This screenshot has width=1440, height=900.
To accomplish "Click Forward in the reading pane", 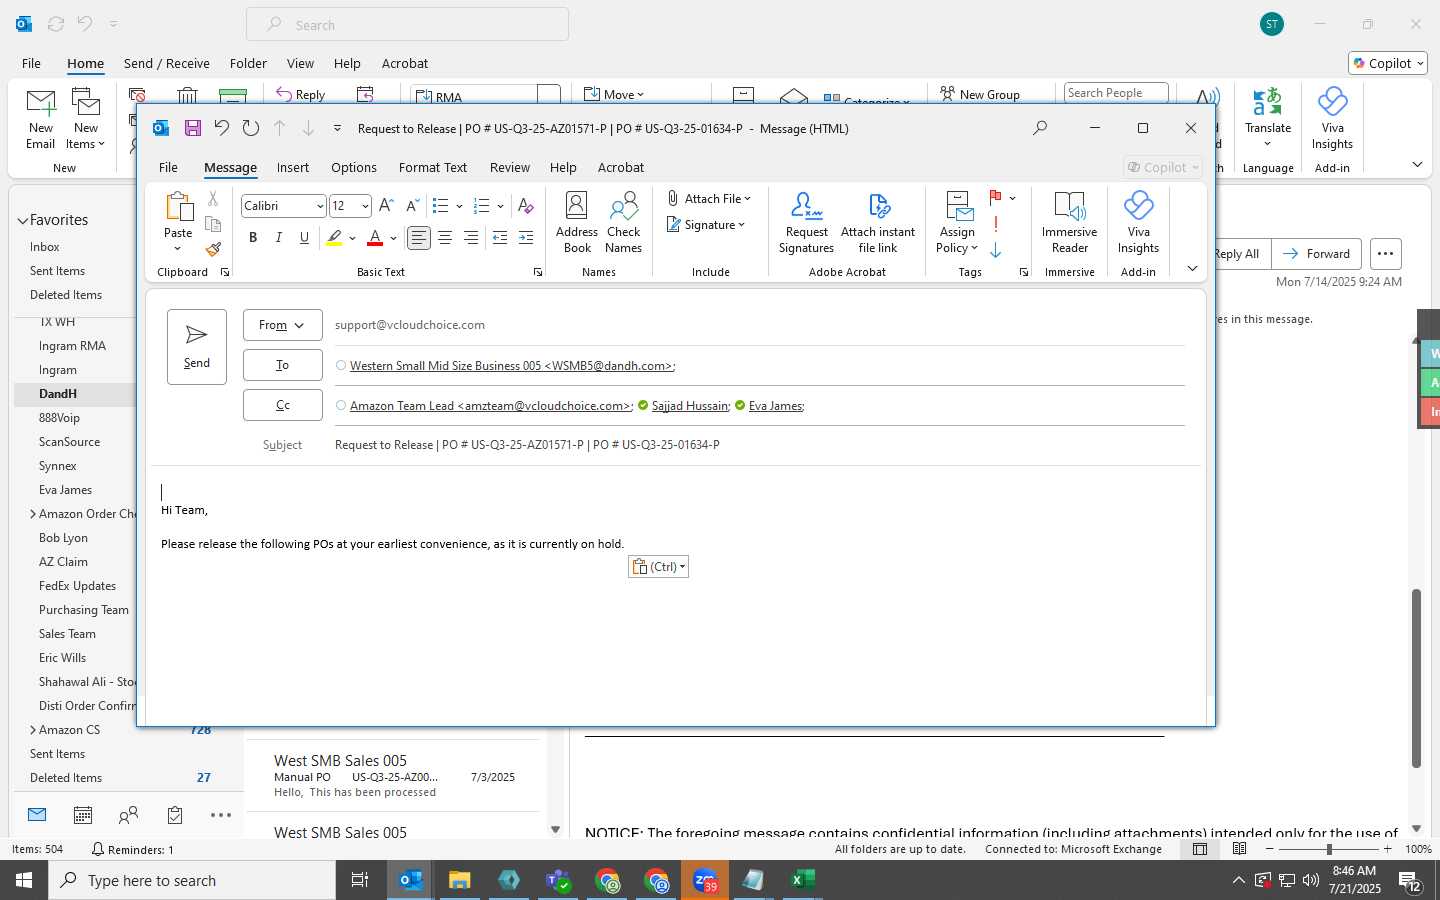I will point(1317,254).
